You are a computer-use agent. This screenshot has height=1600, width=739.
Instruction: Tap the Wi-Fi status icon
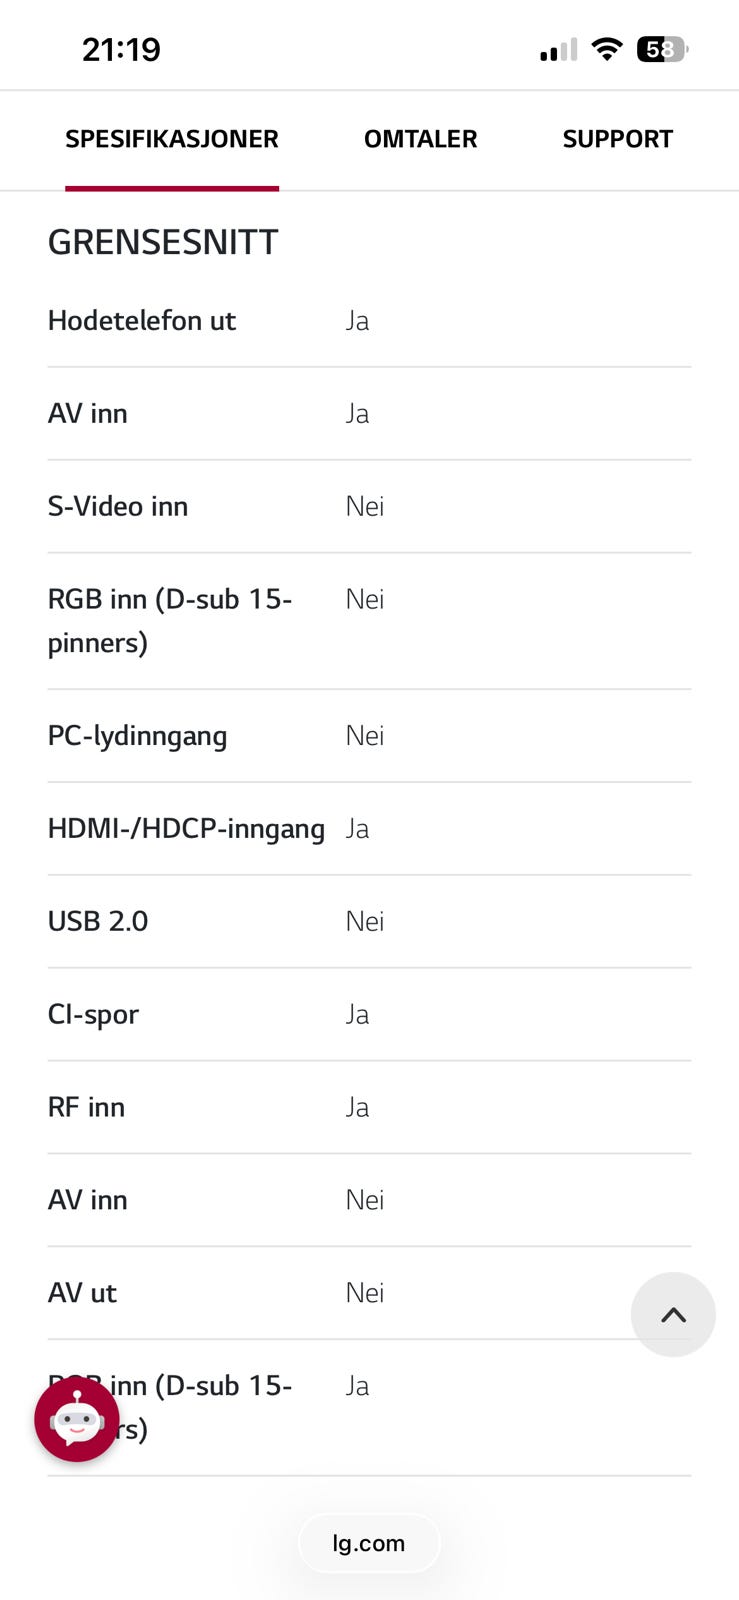pyautogui.click(x=607, y=49)
